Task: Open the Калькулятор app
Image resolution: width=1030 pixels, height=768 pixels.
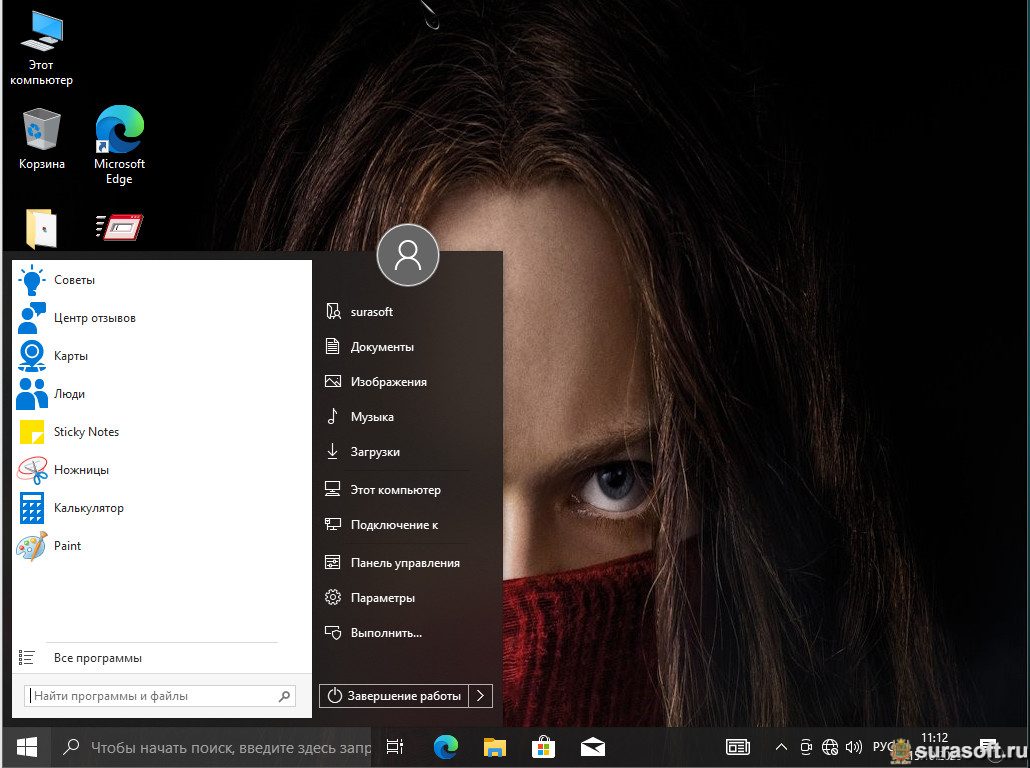Action: 88,508
